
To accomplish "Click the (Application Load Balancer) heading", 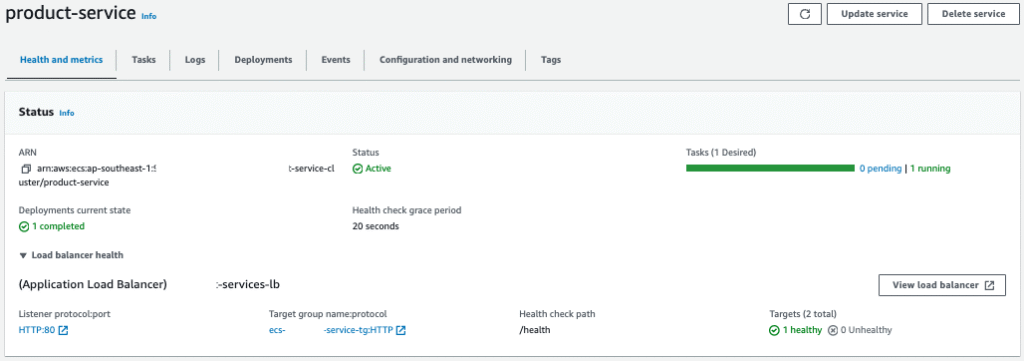I will coord(93,285).
